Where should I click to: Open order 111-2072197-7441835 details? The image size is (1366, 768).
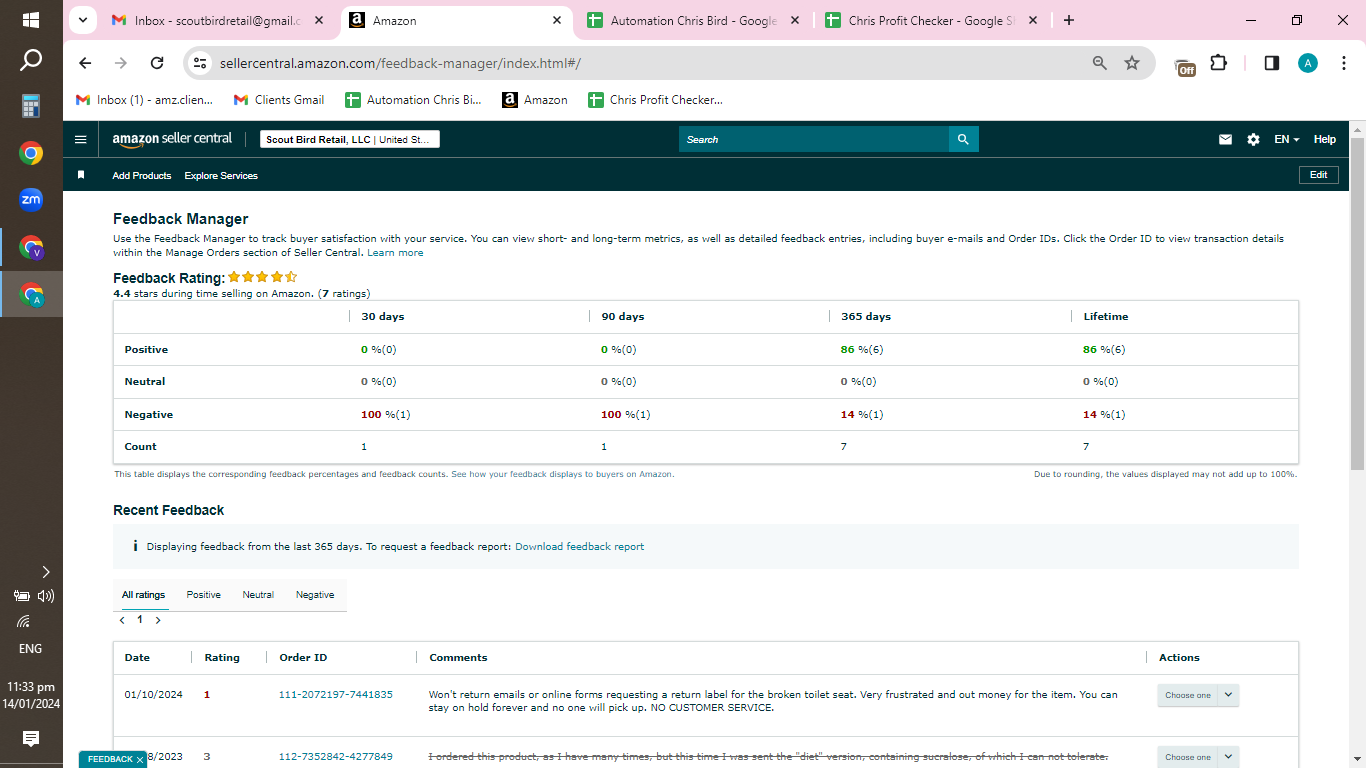[x=336, y=695]
